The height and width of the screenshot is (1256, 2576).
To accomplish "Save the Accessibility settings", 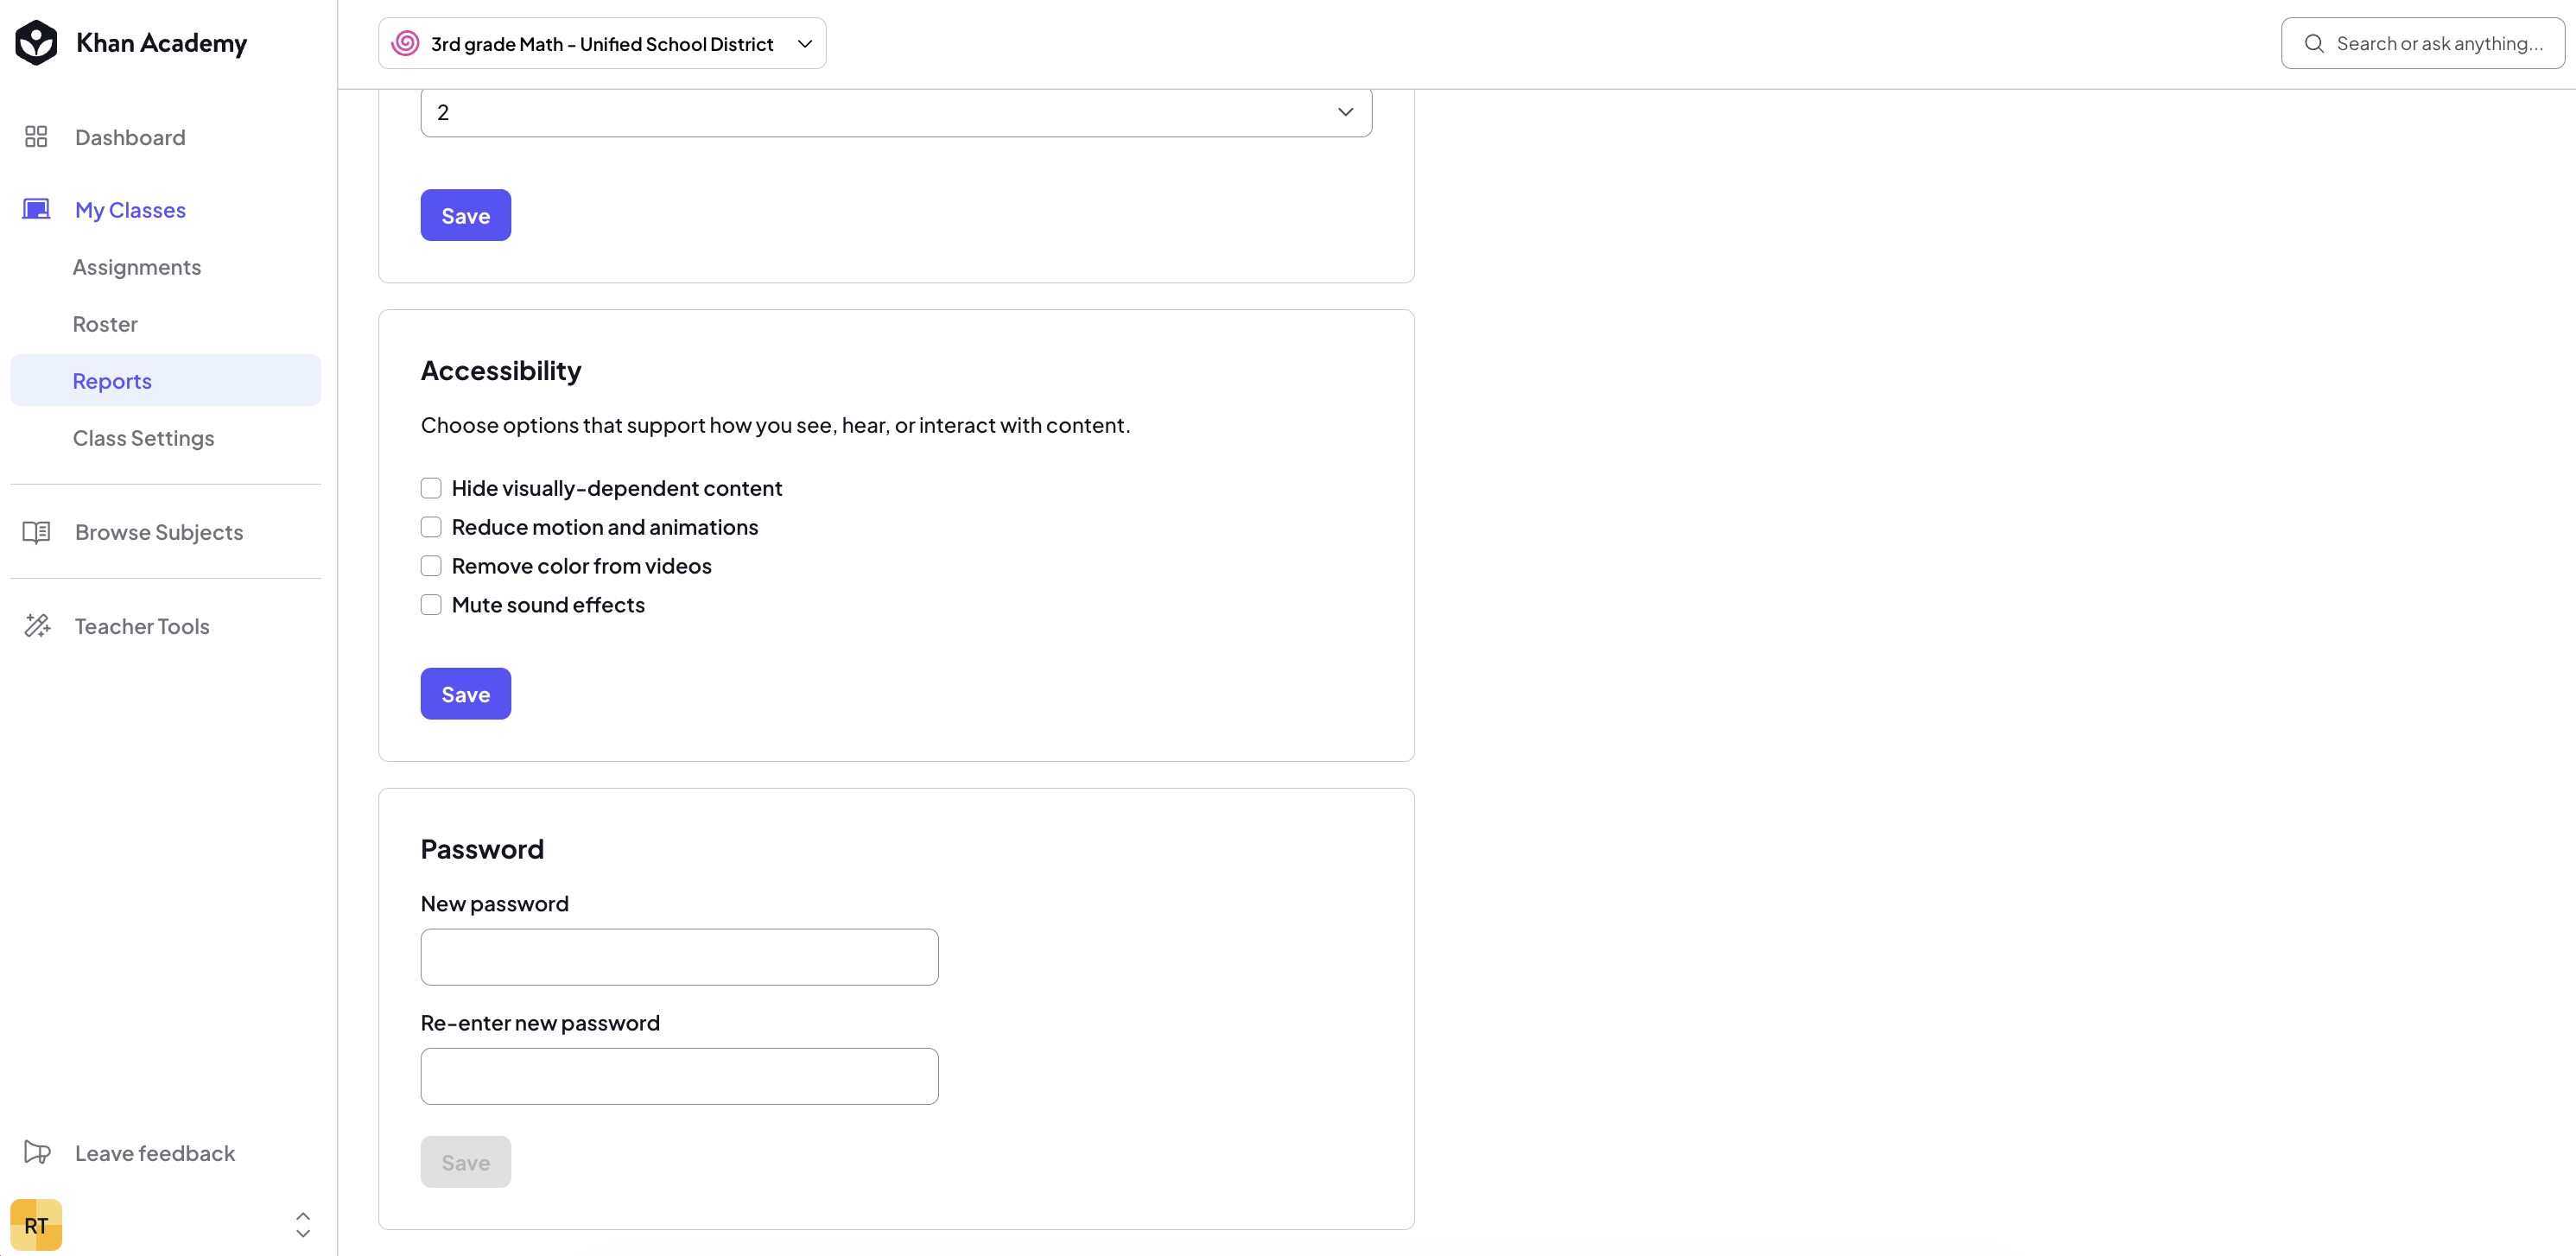I will point(466,694).
